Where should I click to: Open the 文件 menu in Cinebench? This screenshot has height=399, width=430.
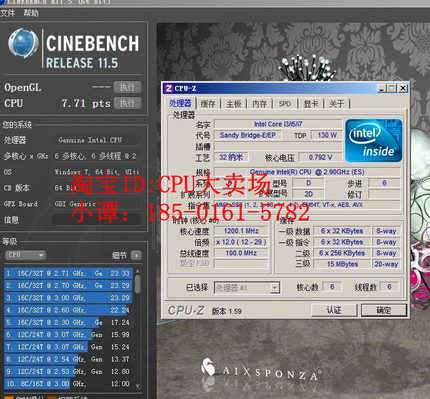tap(8, 13)
